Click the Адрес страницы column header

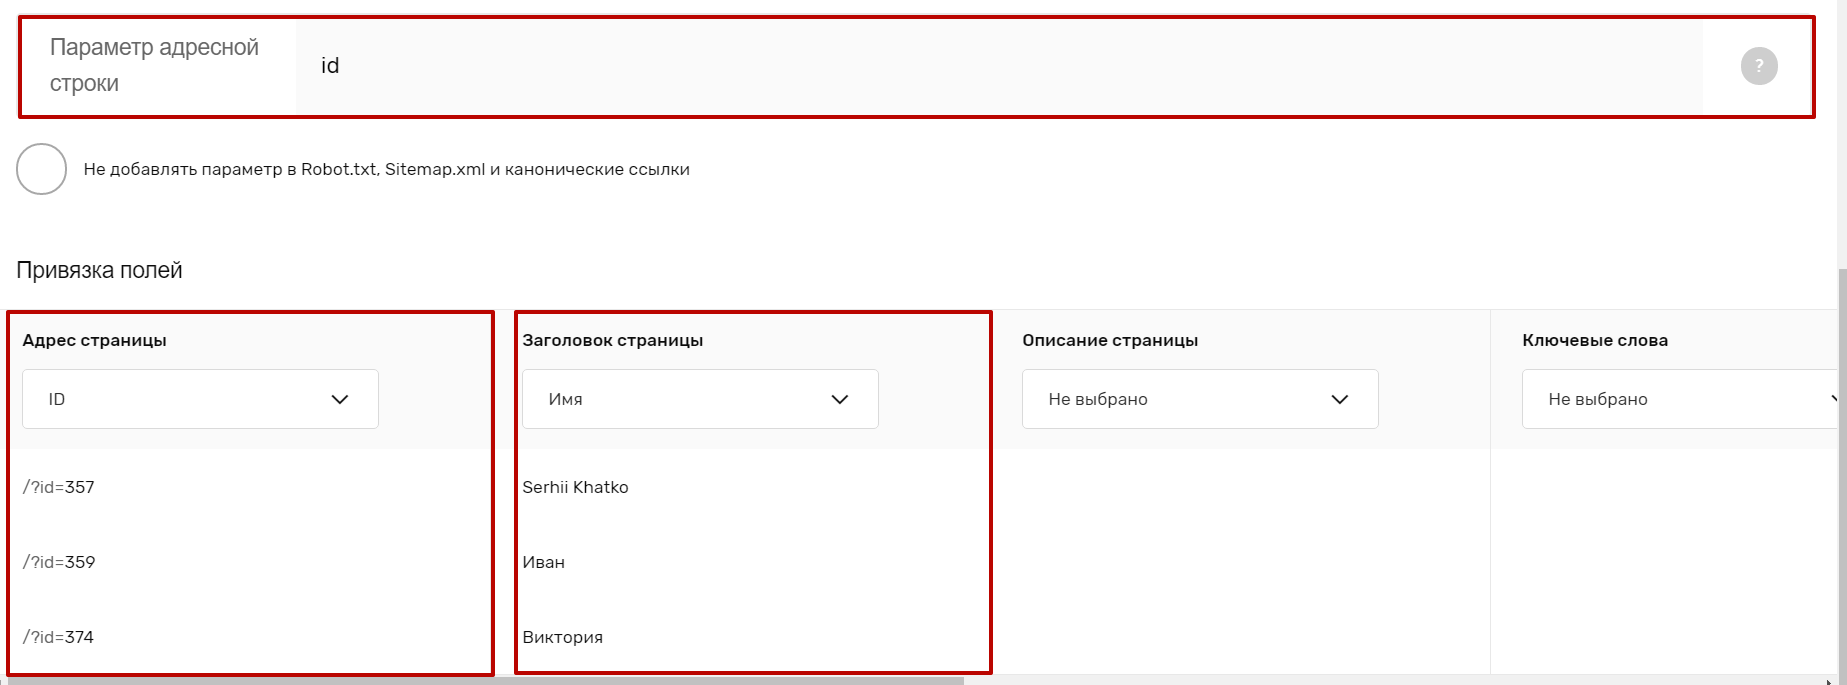tap(94, 340)
